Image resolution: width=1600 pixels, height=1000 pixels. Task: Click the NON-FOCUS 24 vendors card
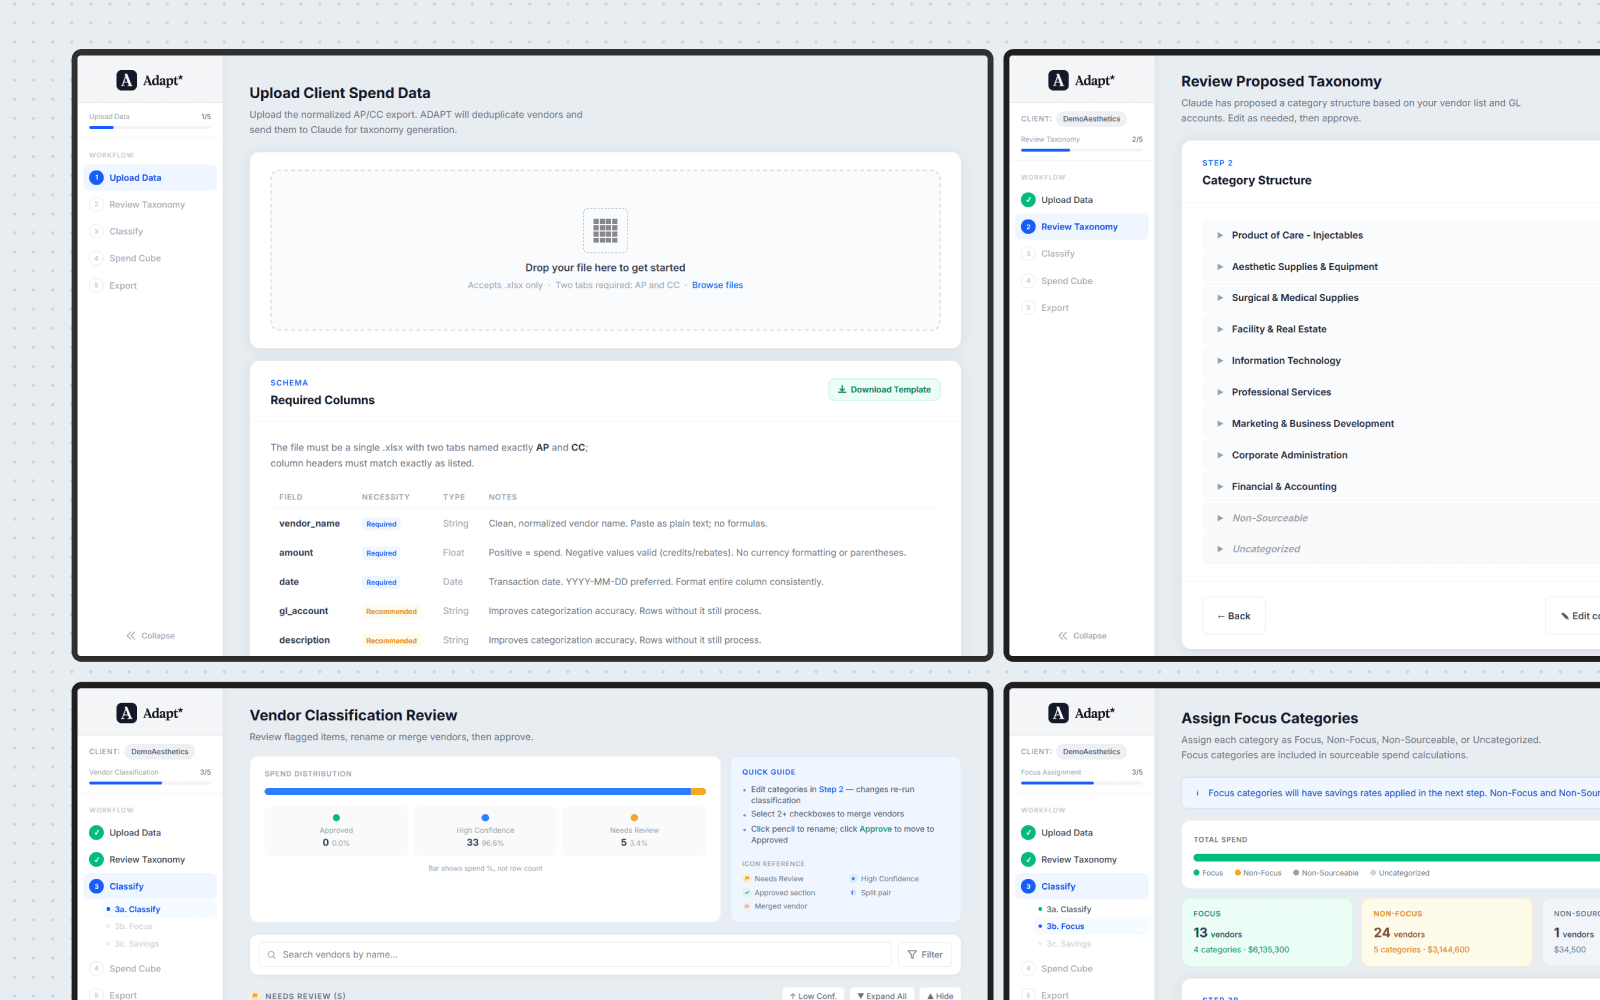coord(1447,932)
